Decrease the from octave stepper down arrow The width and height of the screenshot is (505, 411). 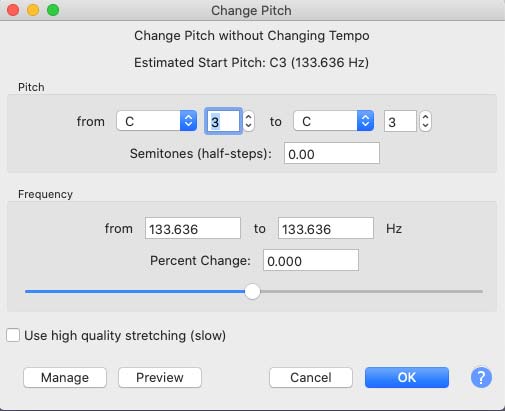click(248, 126)
